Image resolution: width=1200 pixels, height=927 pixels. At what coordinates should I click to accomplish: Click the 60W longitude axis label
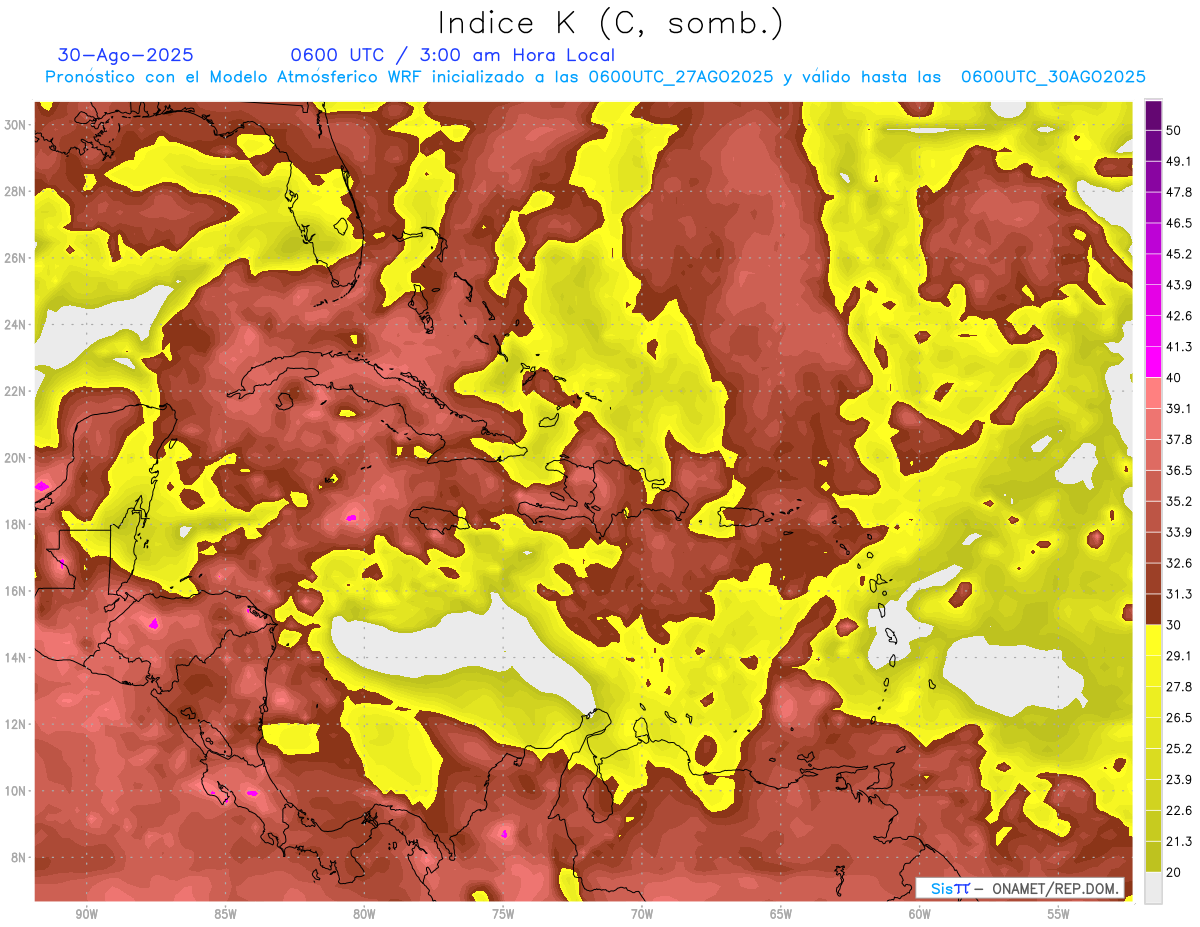coord(920,915)
